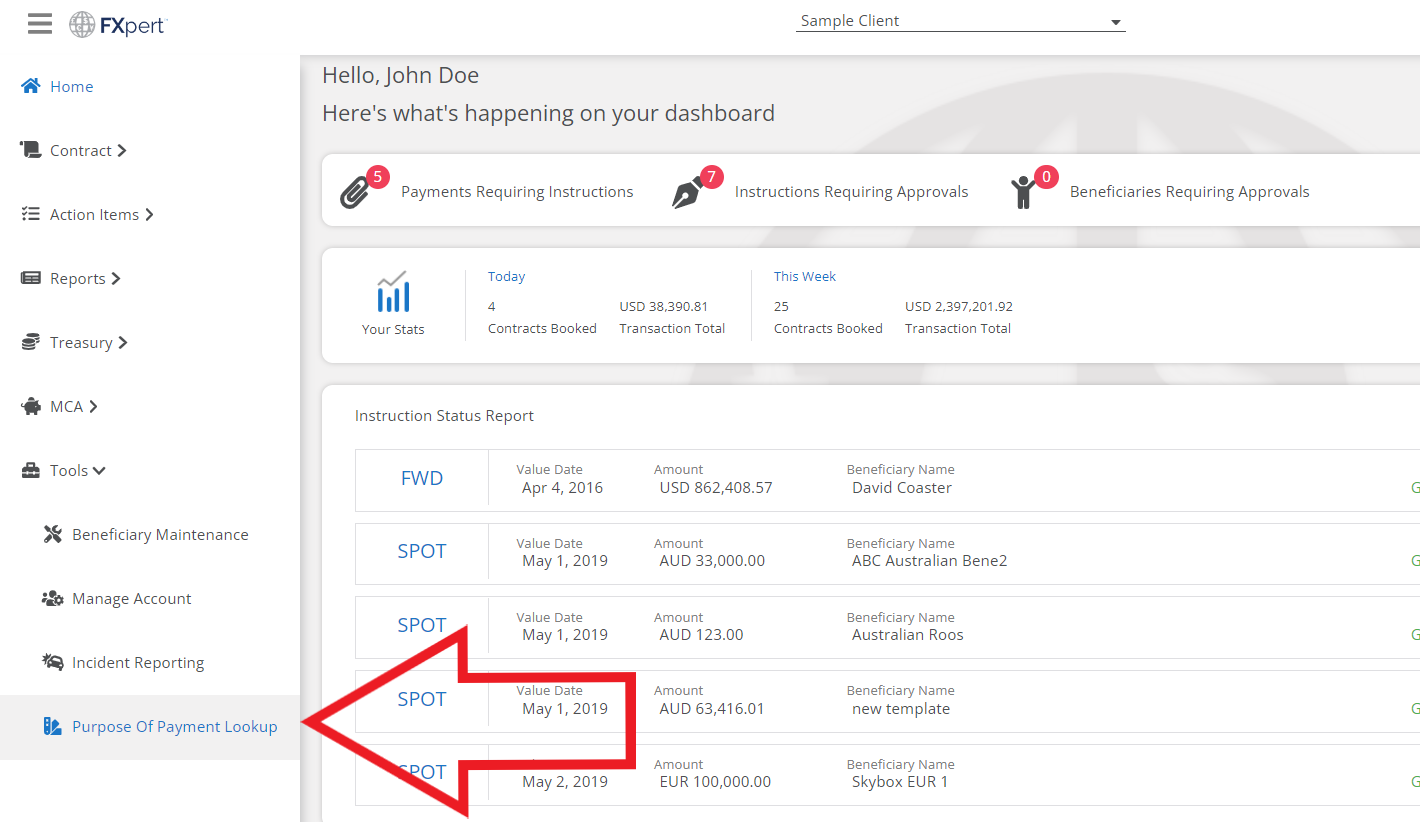Screen dimensions: 1420x822
Task: Open Payments Requiring Instructions
Action: (x=517, y=192)
